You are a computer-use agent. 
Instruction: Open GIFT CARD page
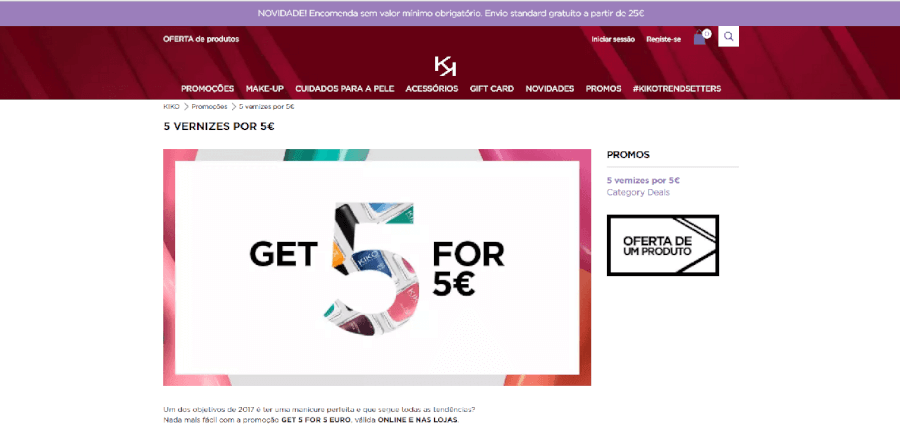pos(491,88)
